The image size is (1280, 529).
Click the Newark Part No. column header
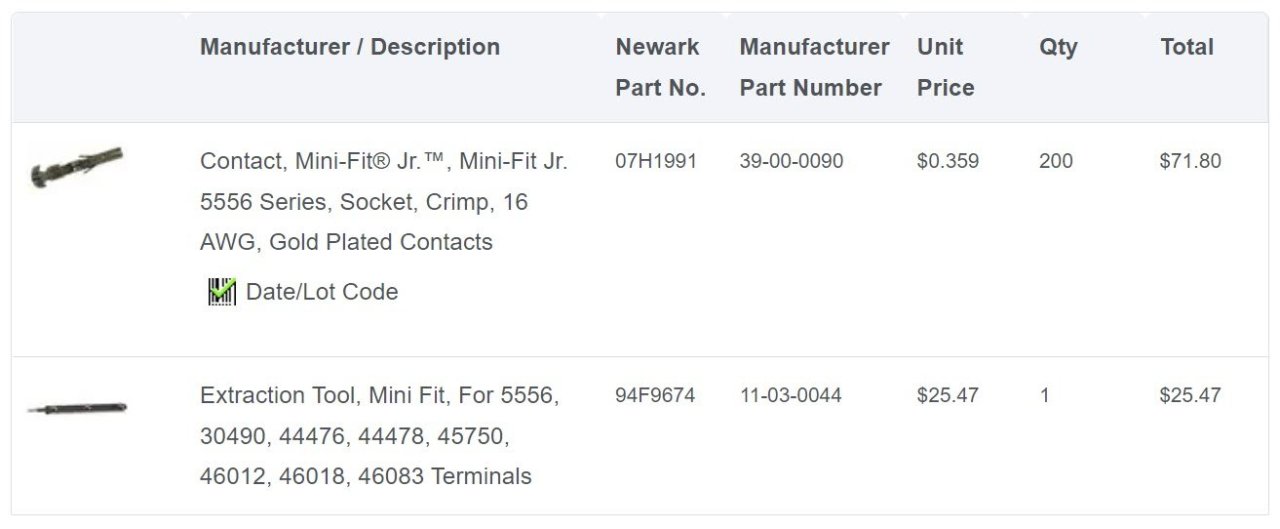[660, 67]
